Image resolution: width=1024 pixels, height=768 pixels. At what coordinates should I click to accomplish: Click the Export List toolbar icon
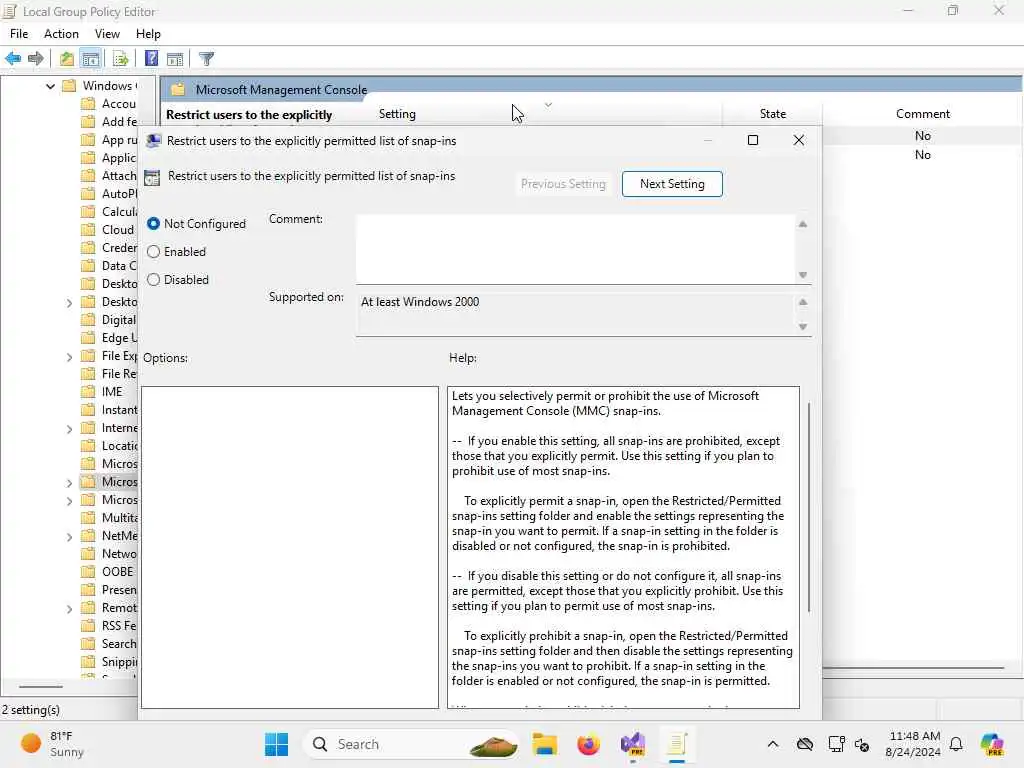(x=121, y=59)
